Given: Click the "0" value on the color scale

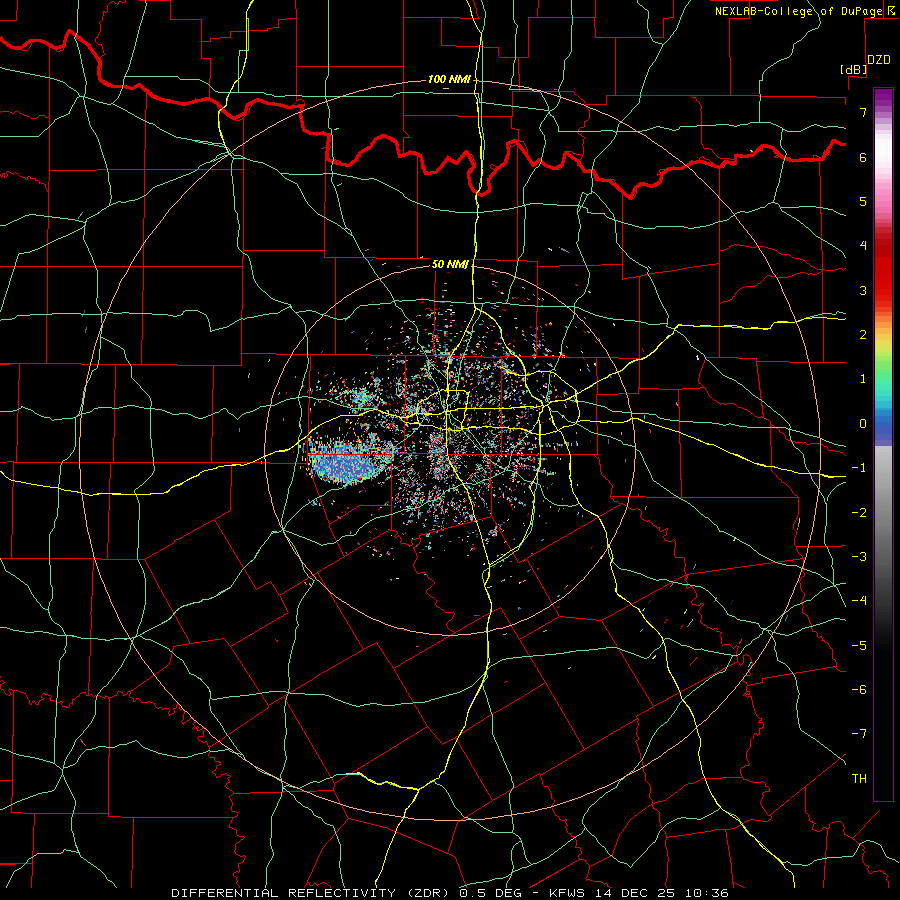Looking at the screenshot, I should tap(863, 424).
